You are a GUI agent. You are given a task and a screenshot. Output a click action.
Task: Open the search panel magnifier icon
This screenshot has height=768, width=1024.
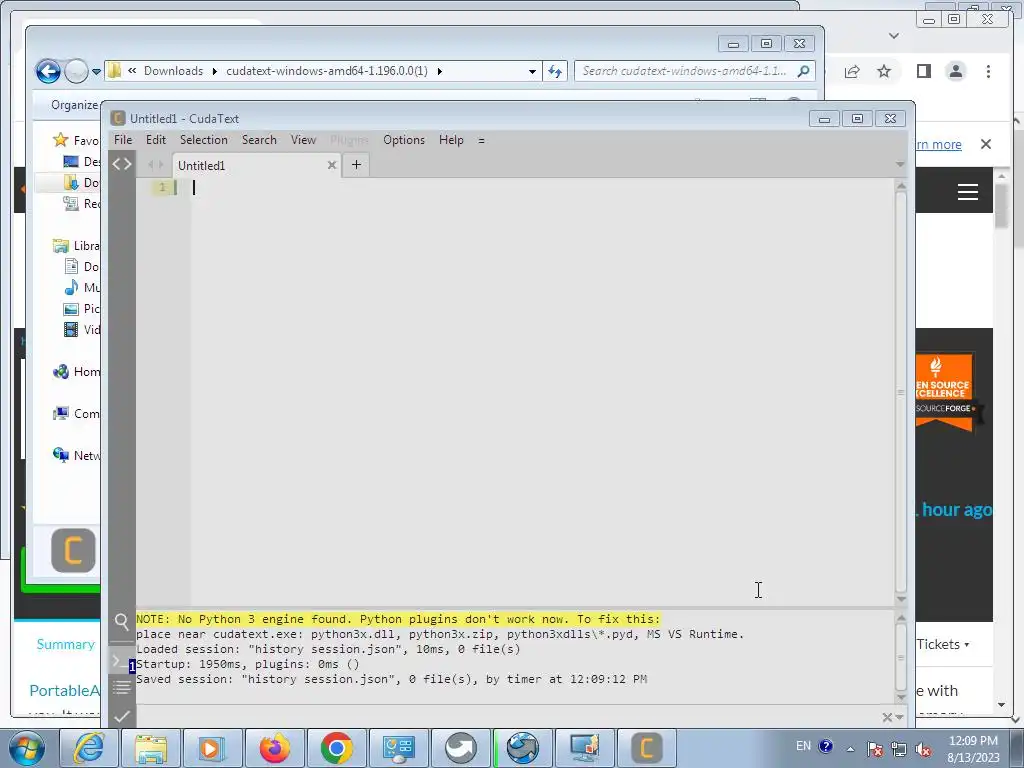click(121, 622)
